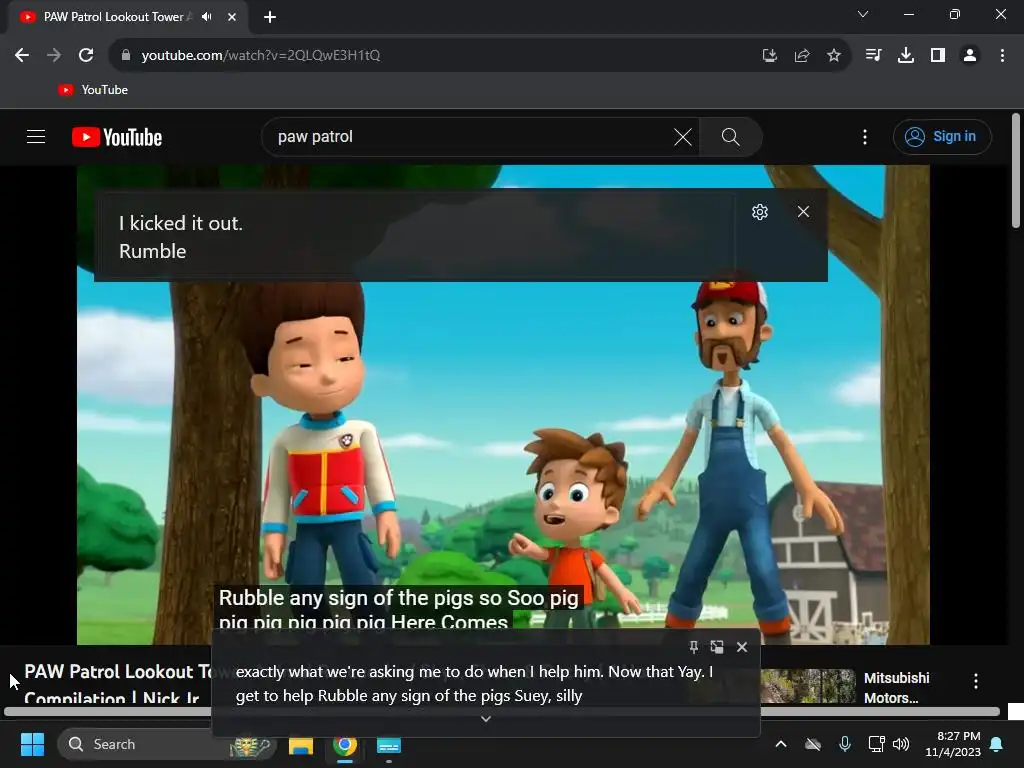Image resolution: width=1024 pixels, height=768 pixels.
Task: Open a new browser tab
Action: click(x=270, y=17)
